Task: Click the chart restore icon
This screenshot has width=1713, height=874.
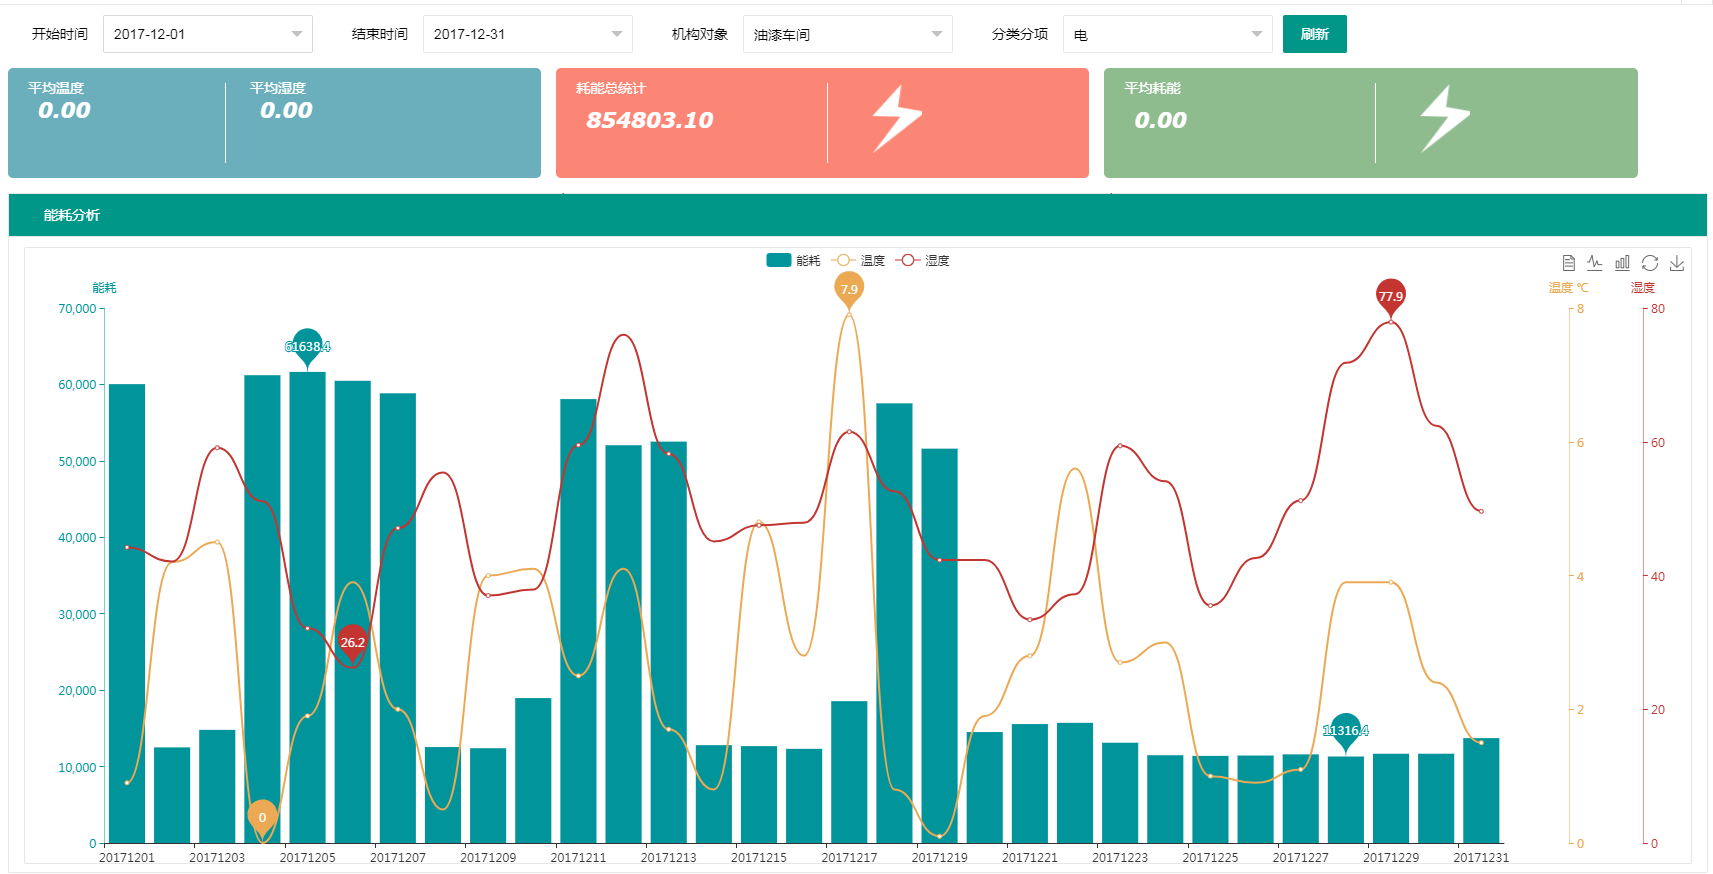Action: (x=1650, y=263)
